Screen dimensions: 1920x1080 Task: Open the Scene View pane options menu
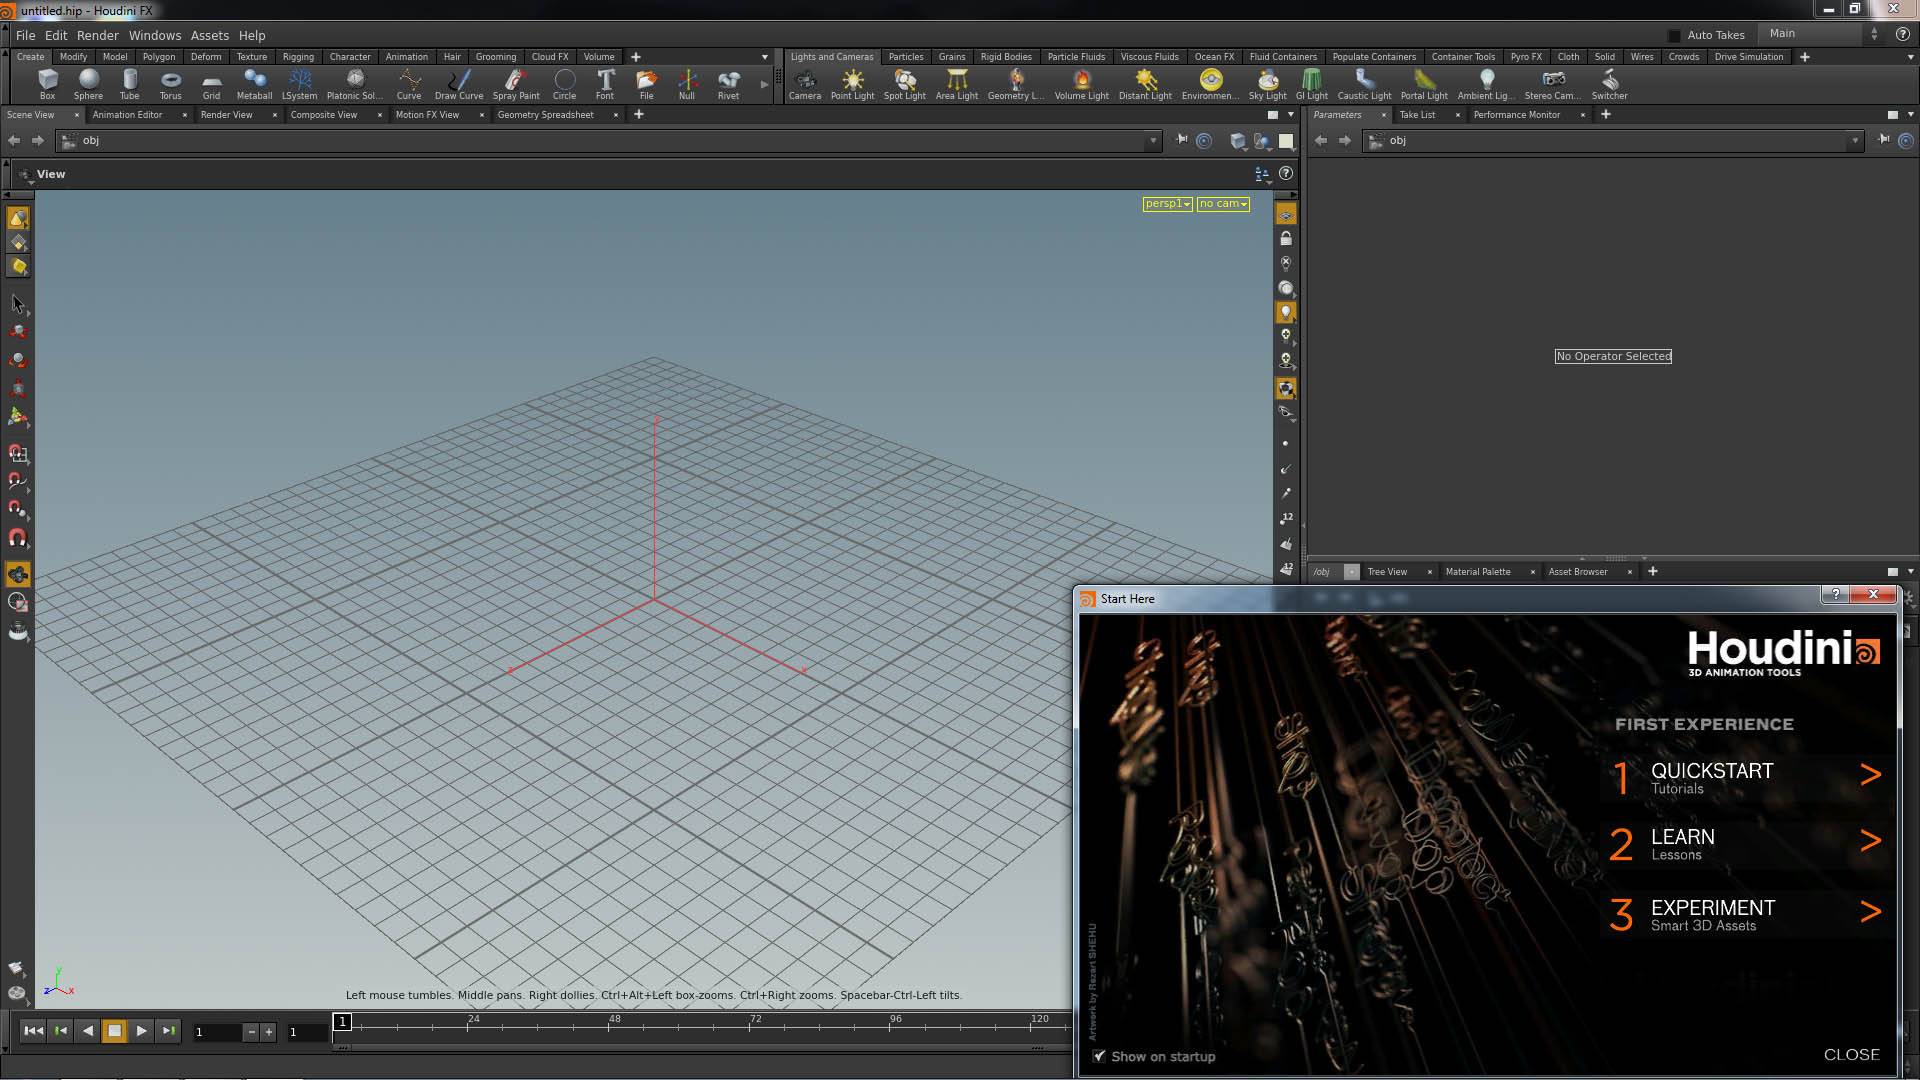(x=1291, y=115)
